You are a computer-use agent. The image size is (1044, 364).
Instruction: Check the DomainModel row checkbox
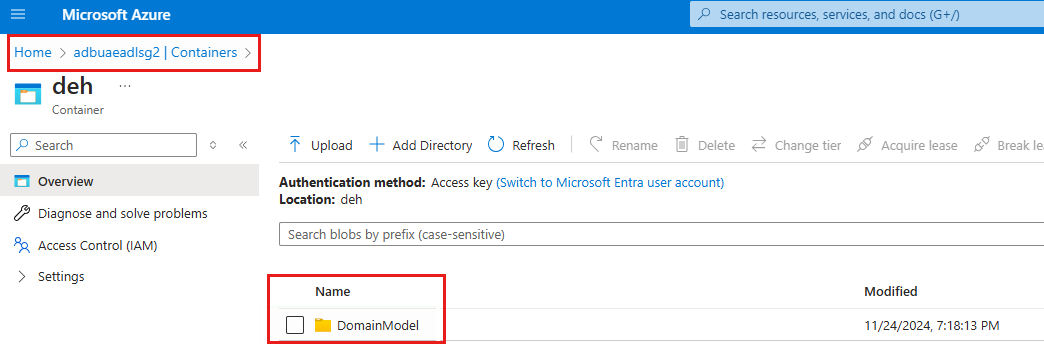(x=295, y=325)
